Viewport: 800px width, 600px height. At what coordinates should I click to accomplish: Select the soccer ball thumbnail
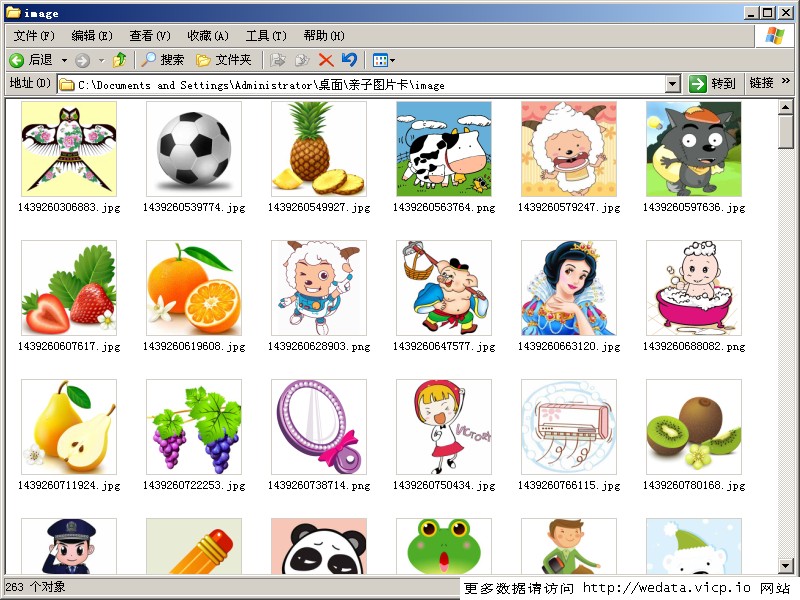pyautogui.click(x=194, y=149)
